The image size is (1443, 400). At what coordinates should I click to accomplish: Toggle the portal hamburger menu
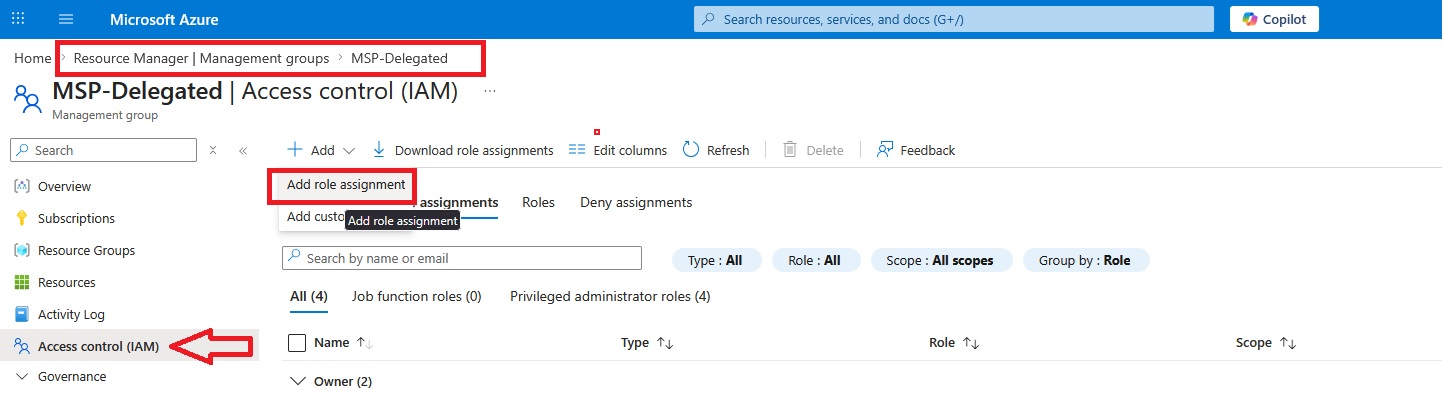[66, 19]
